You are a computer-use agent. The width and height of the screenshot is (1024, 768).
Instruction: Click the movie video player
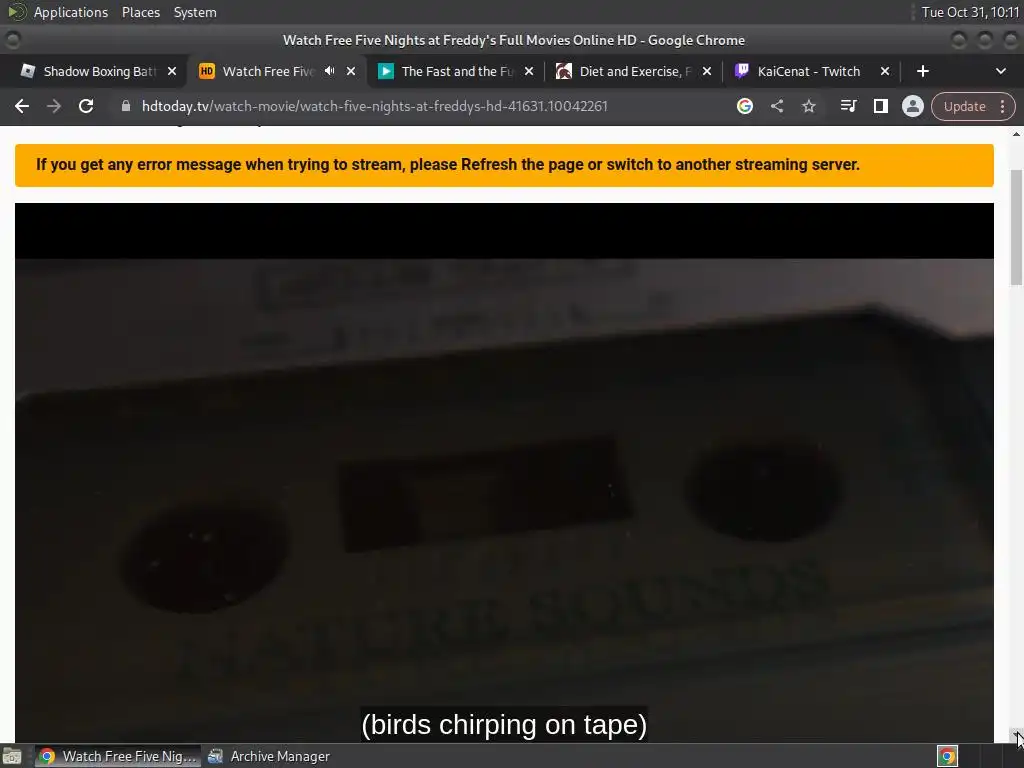point(504,473)
